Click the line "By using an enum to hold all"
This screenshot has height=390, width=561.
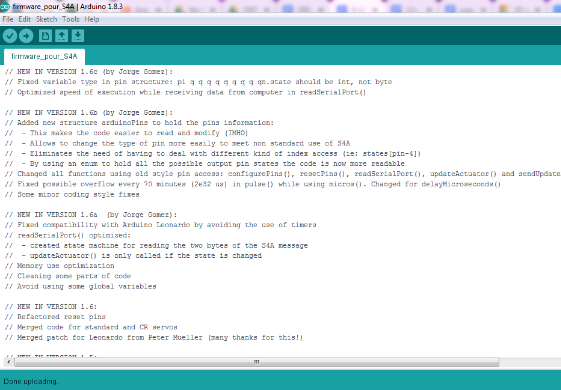(x=205, y=164)
